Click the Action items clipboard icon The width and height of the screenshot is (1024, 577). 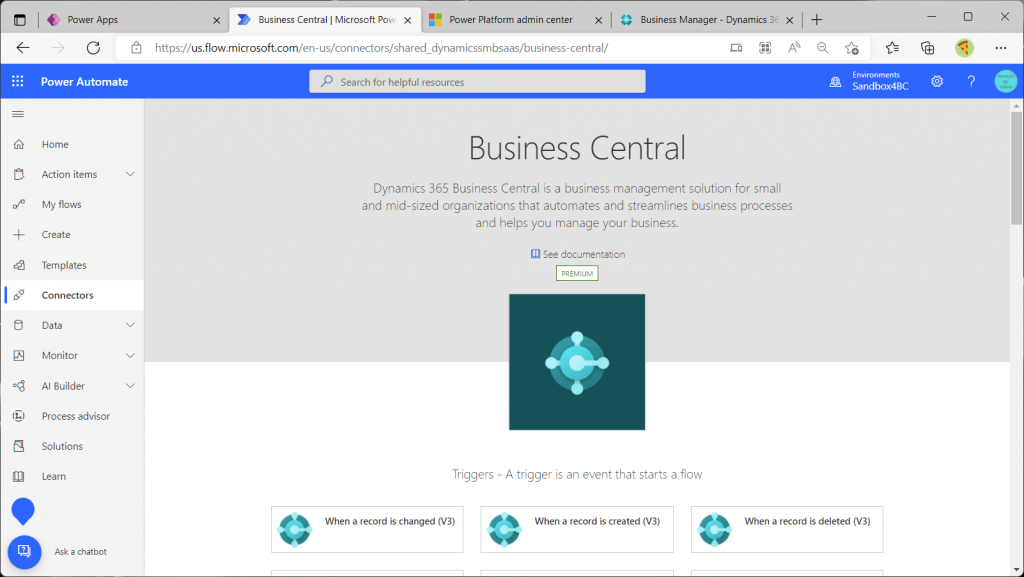[x=19, y=174]
